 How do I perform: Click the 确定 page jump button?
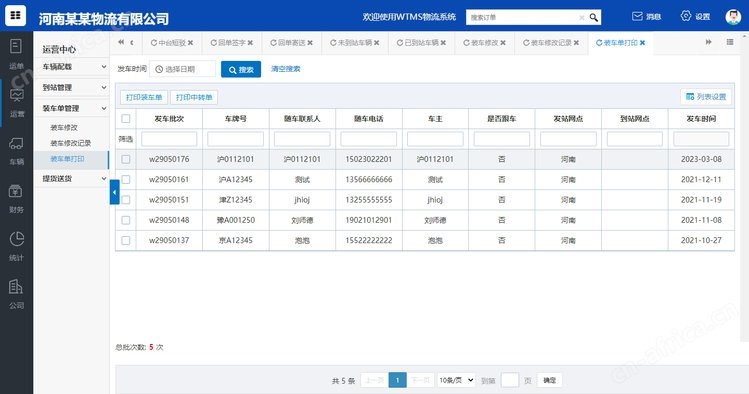point(549,380)
